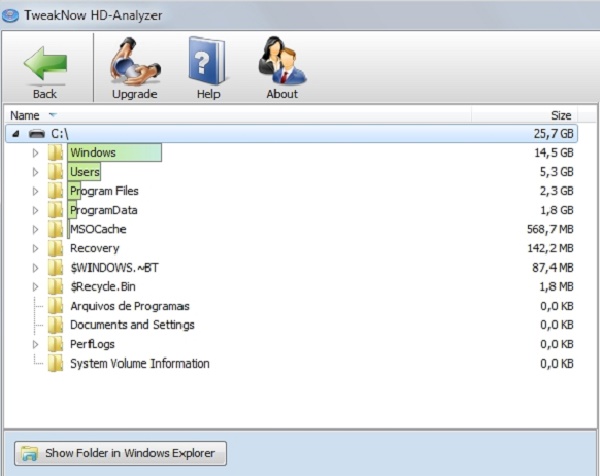Expand the $WINDOWS.~BT folder

tap(36, 268)
